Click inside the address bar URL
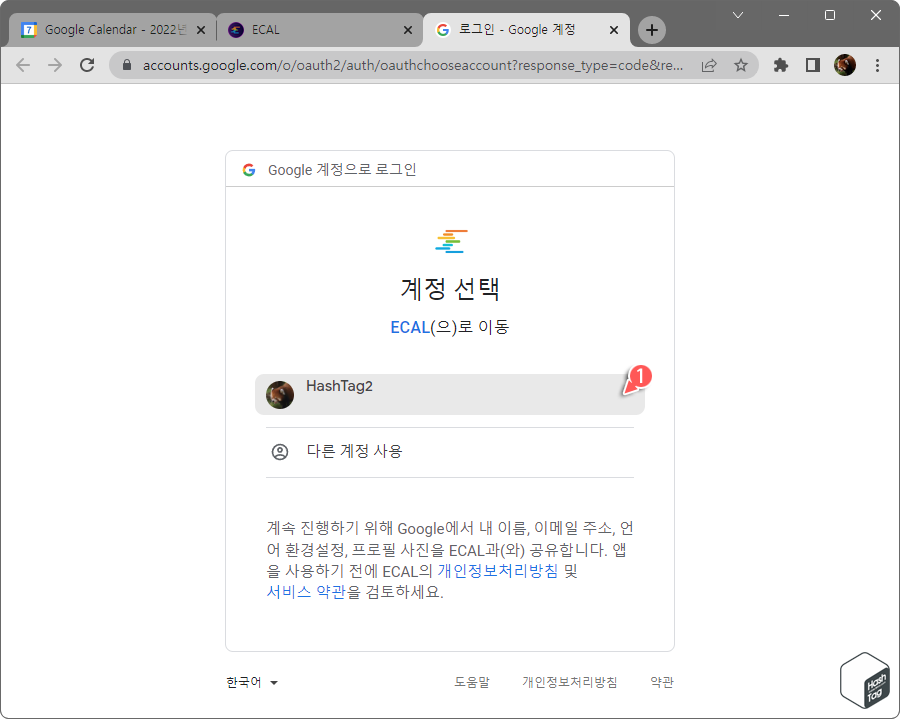Viewport: 900px width, 719px height. pyautogui.click(x=400, y=65)
